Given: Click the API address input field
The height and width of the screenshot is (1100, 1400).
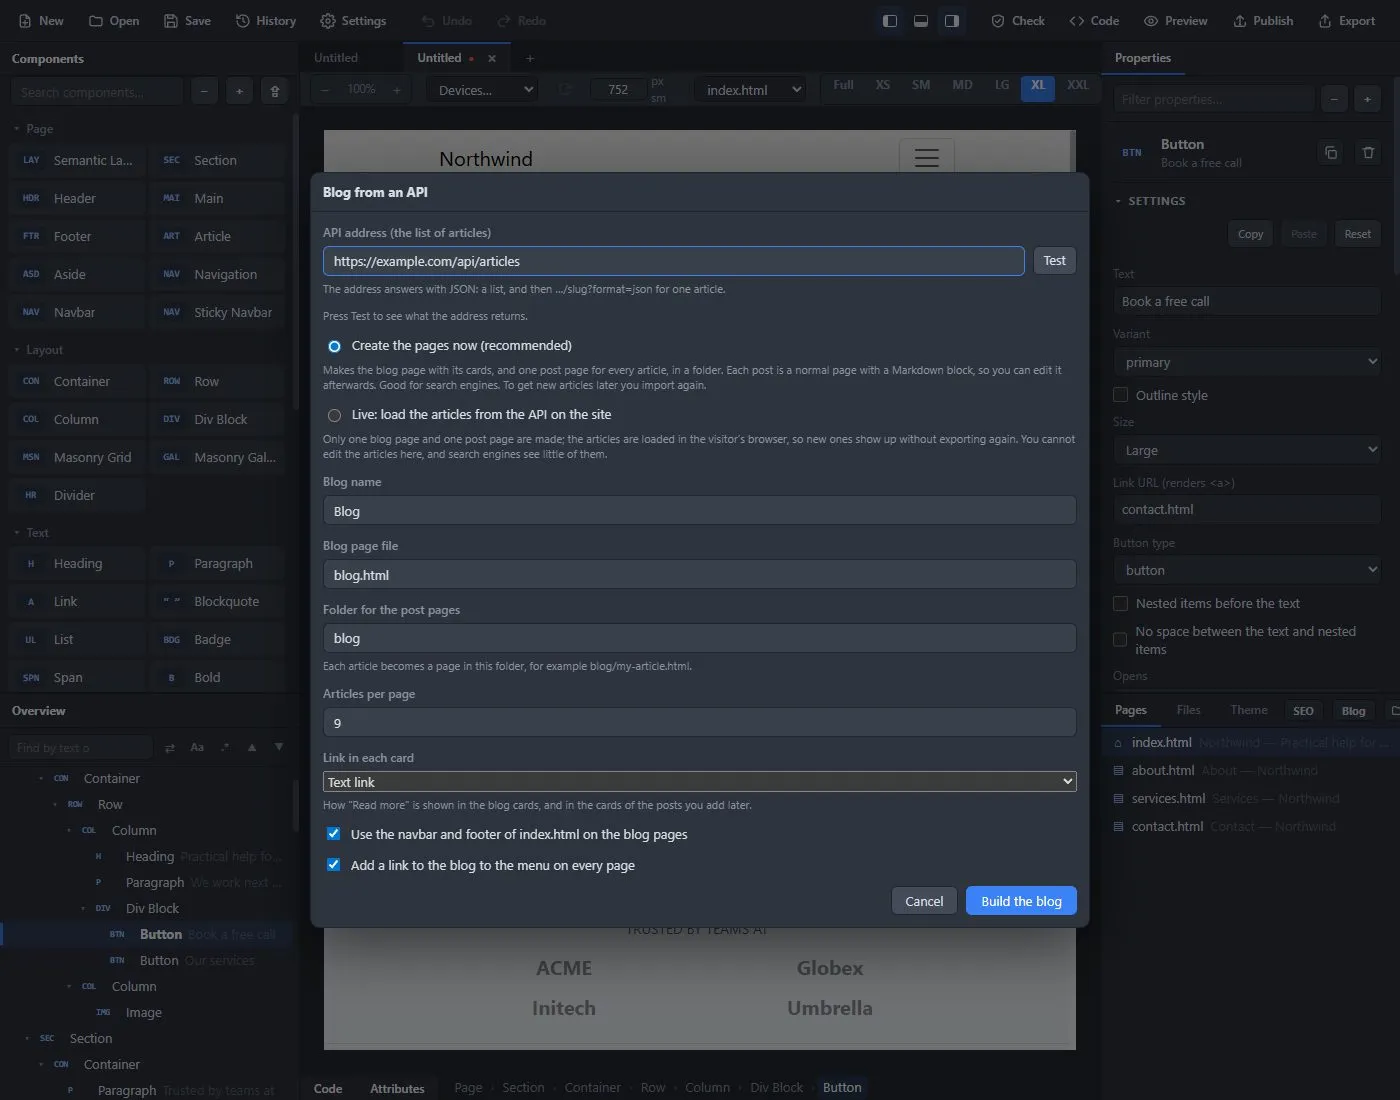Looking at the screenshot, I should click(x=673, y=261).
